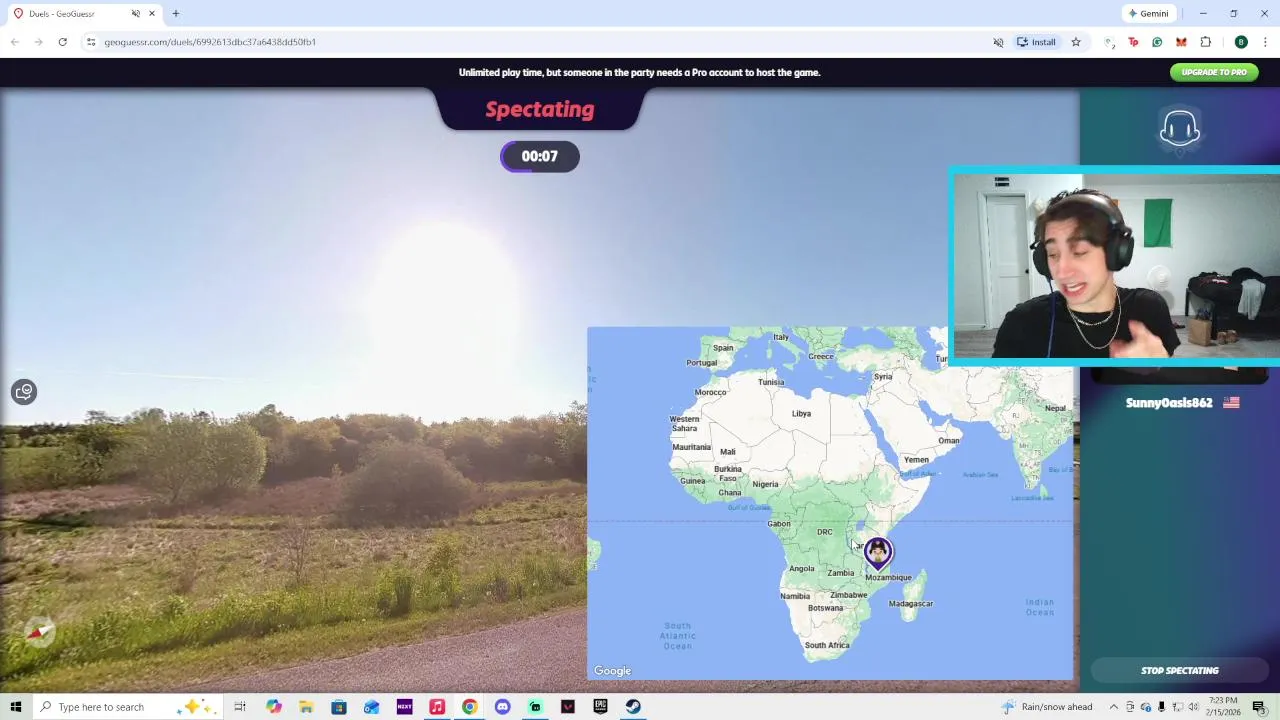1280x720 pixels.
Task: Toggle the site sound muted icon in address bar
Action: [998, 42]
